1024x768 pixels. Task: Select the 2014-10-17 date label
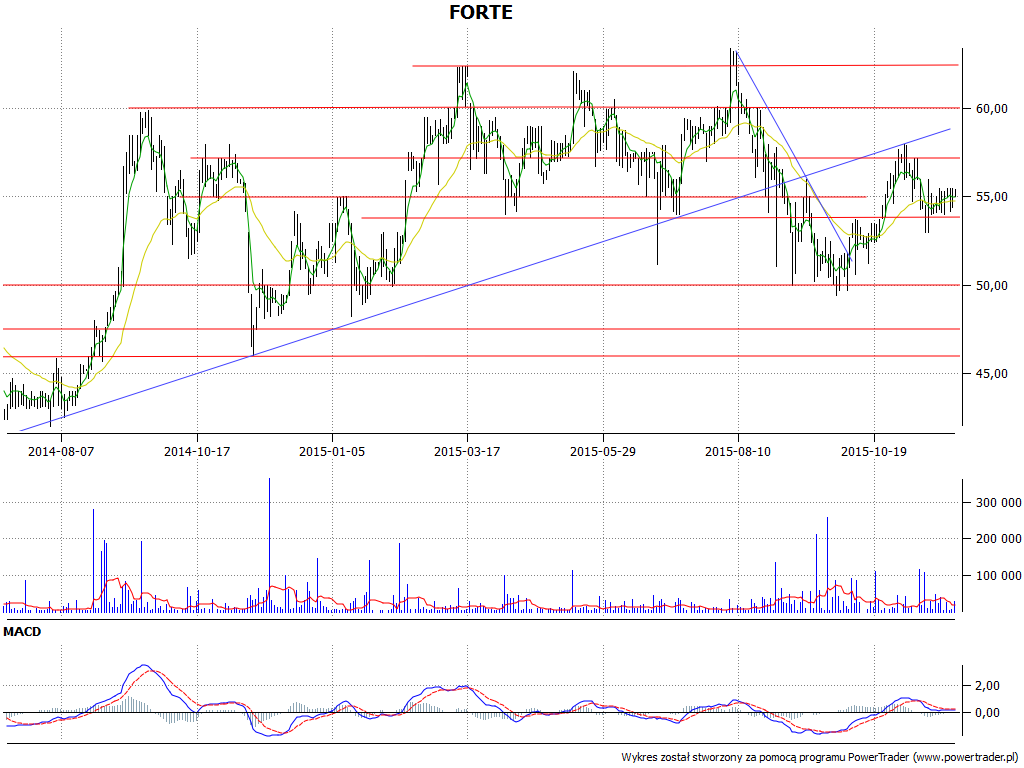click(197, 451)
